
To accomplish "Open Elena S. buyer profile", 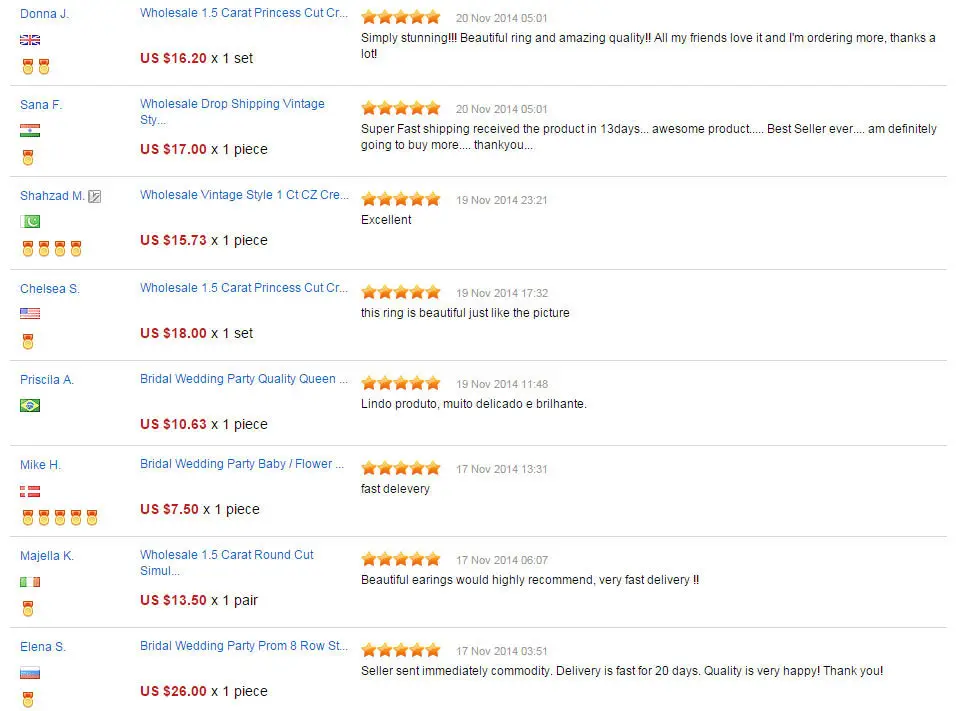I will tap(43, 647).
